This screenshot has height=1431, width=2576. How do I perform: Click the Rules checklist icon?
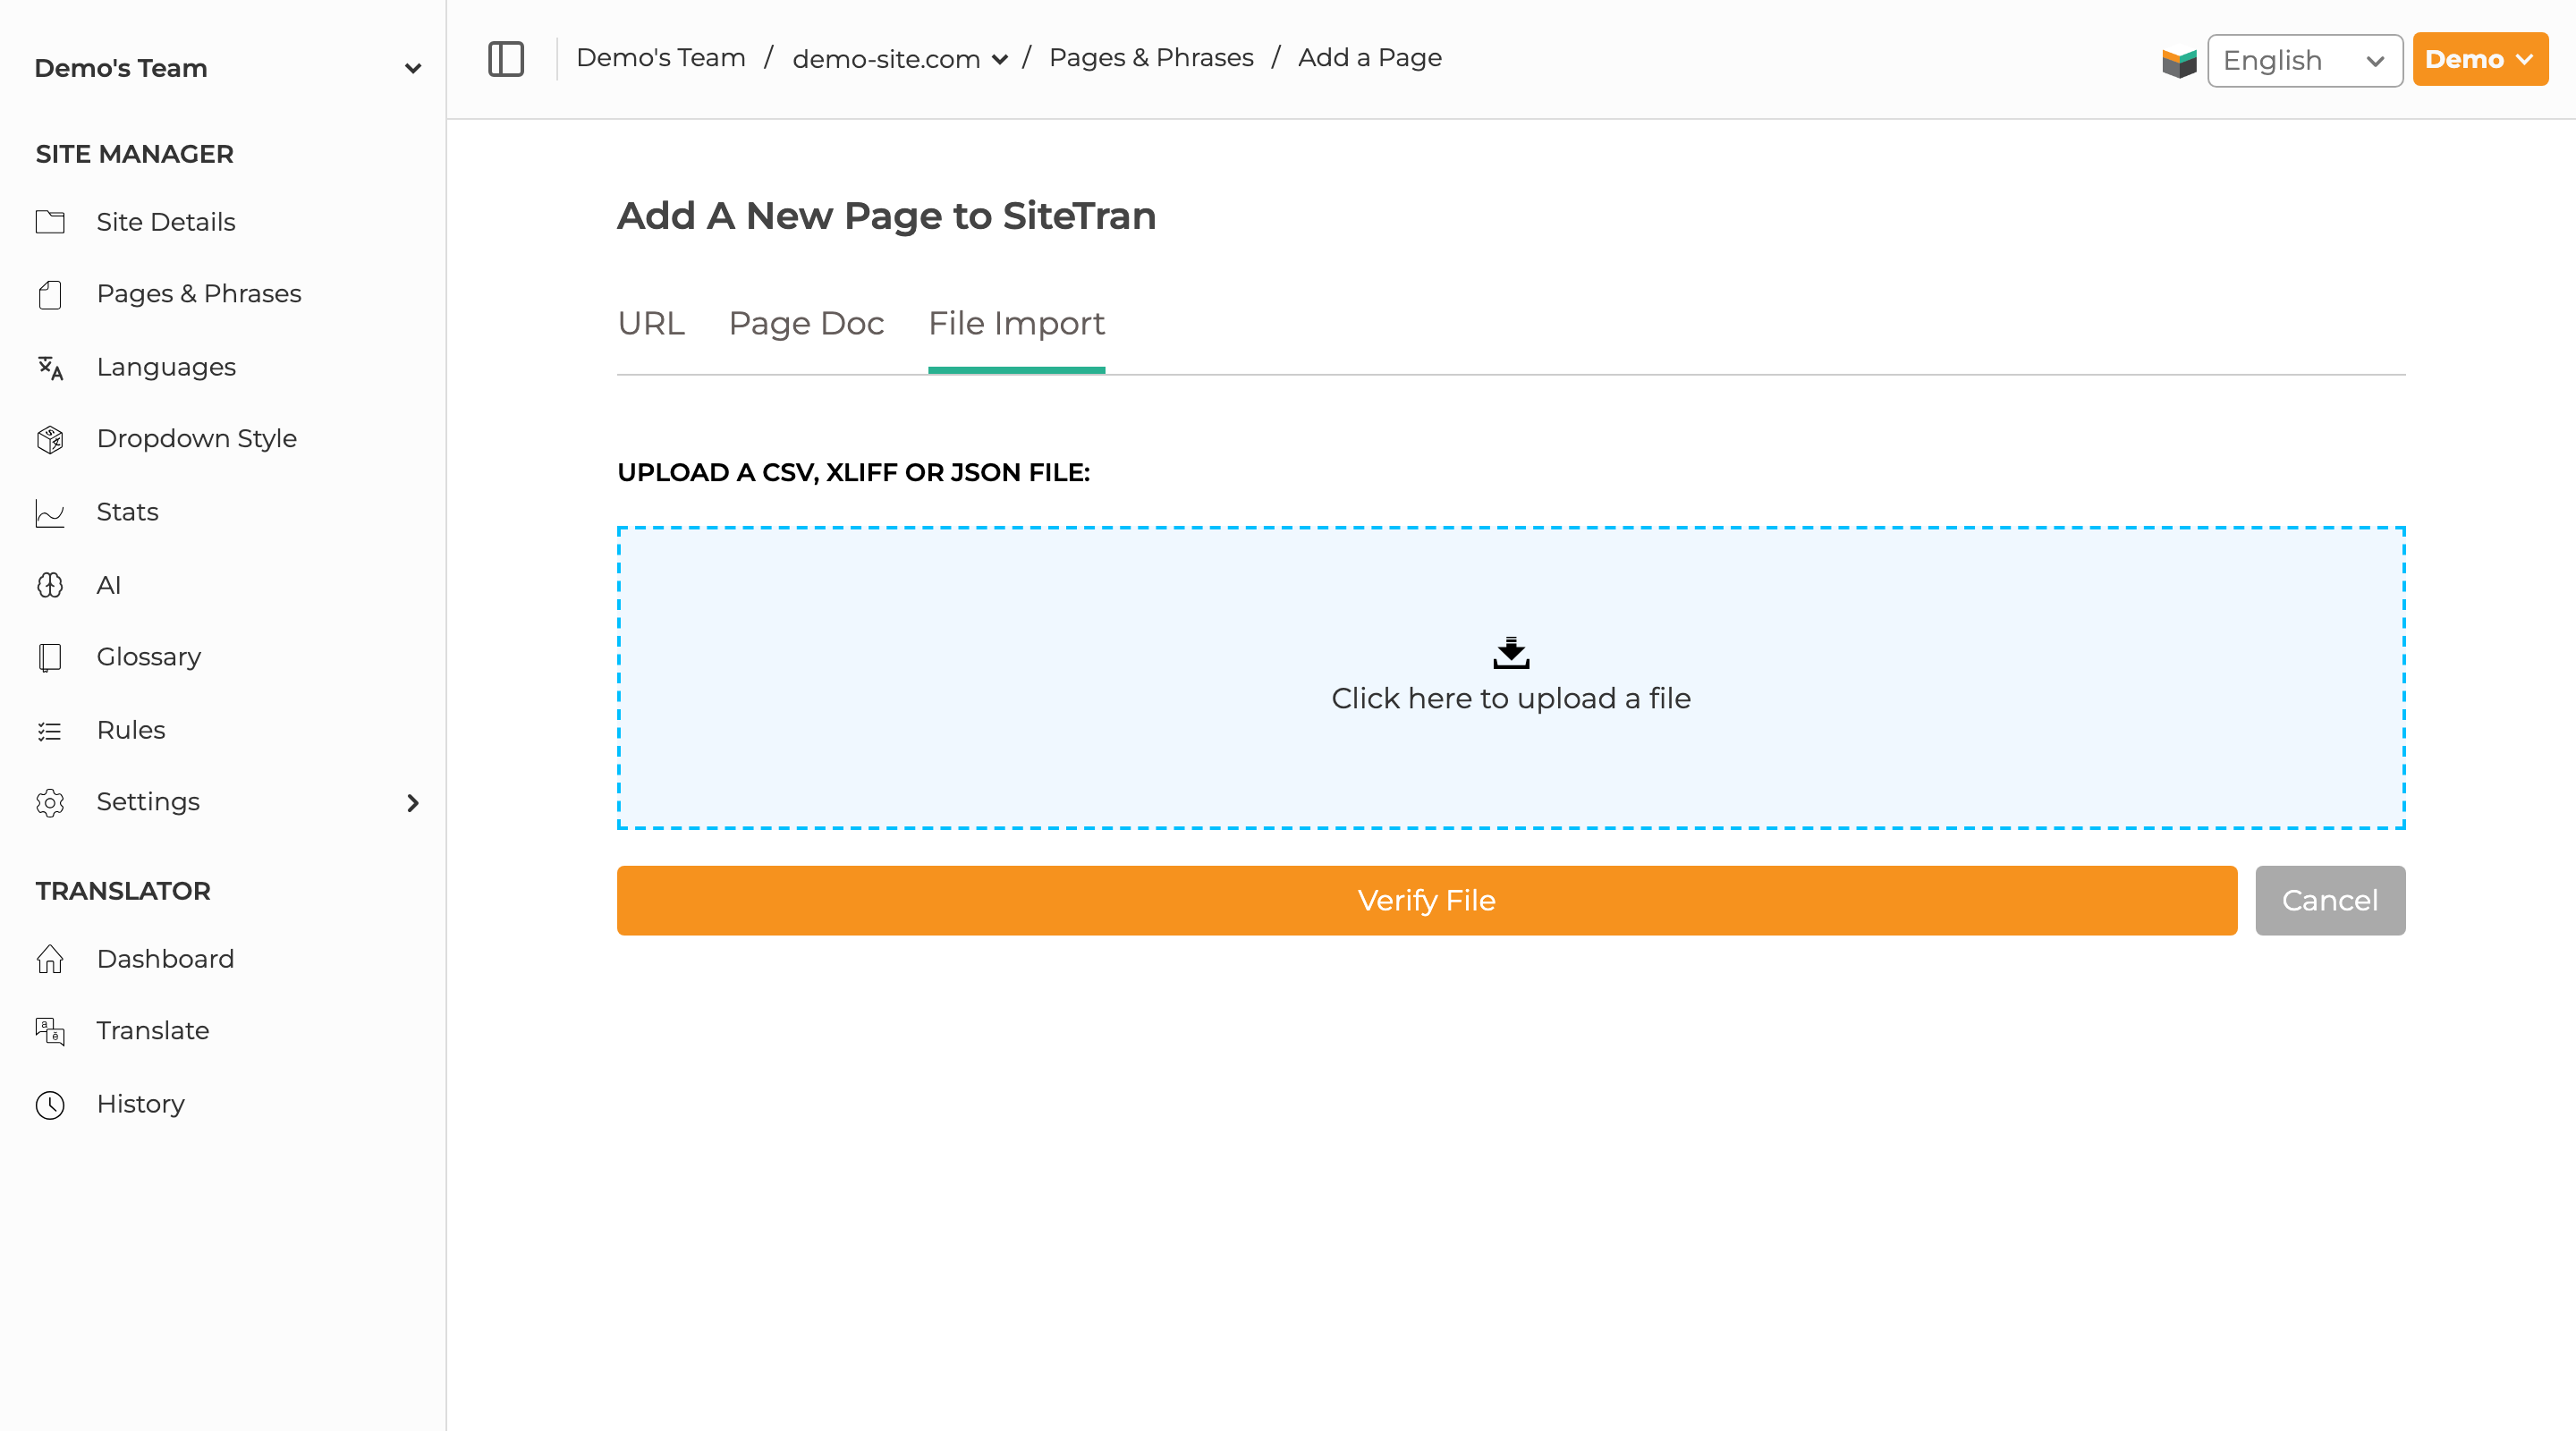coord(50,731)
